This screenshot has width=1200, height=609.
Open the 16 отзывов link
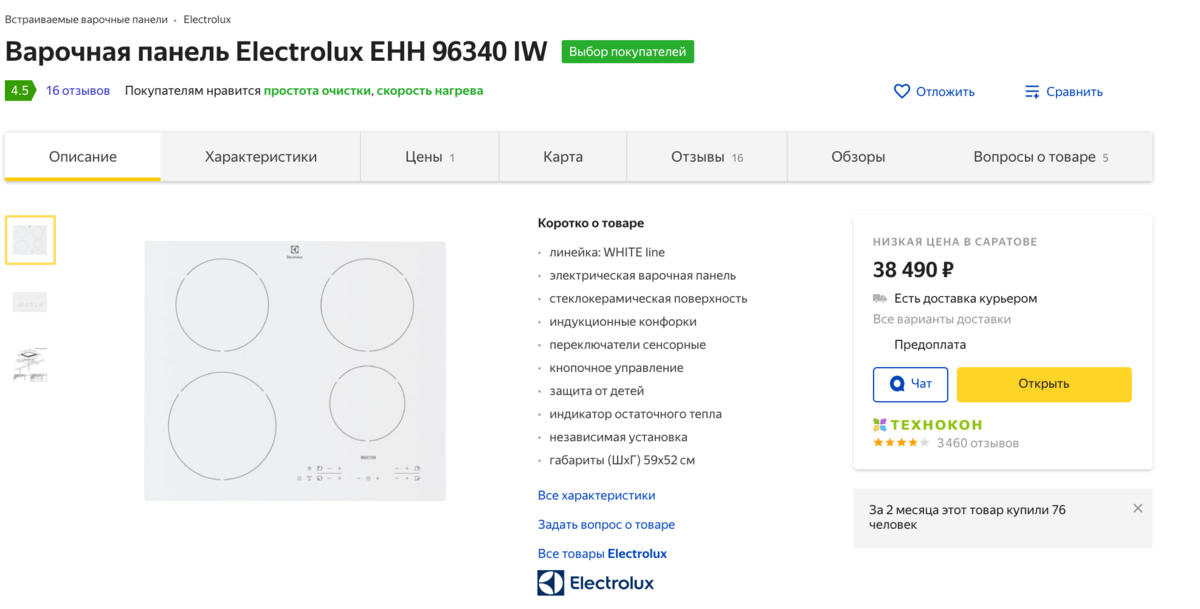78,90
